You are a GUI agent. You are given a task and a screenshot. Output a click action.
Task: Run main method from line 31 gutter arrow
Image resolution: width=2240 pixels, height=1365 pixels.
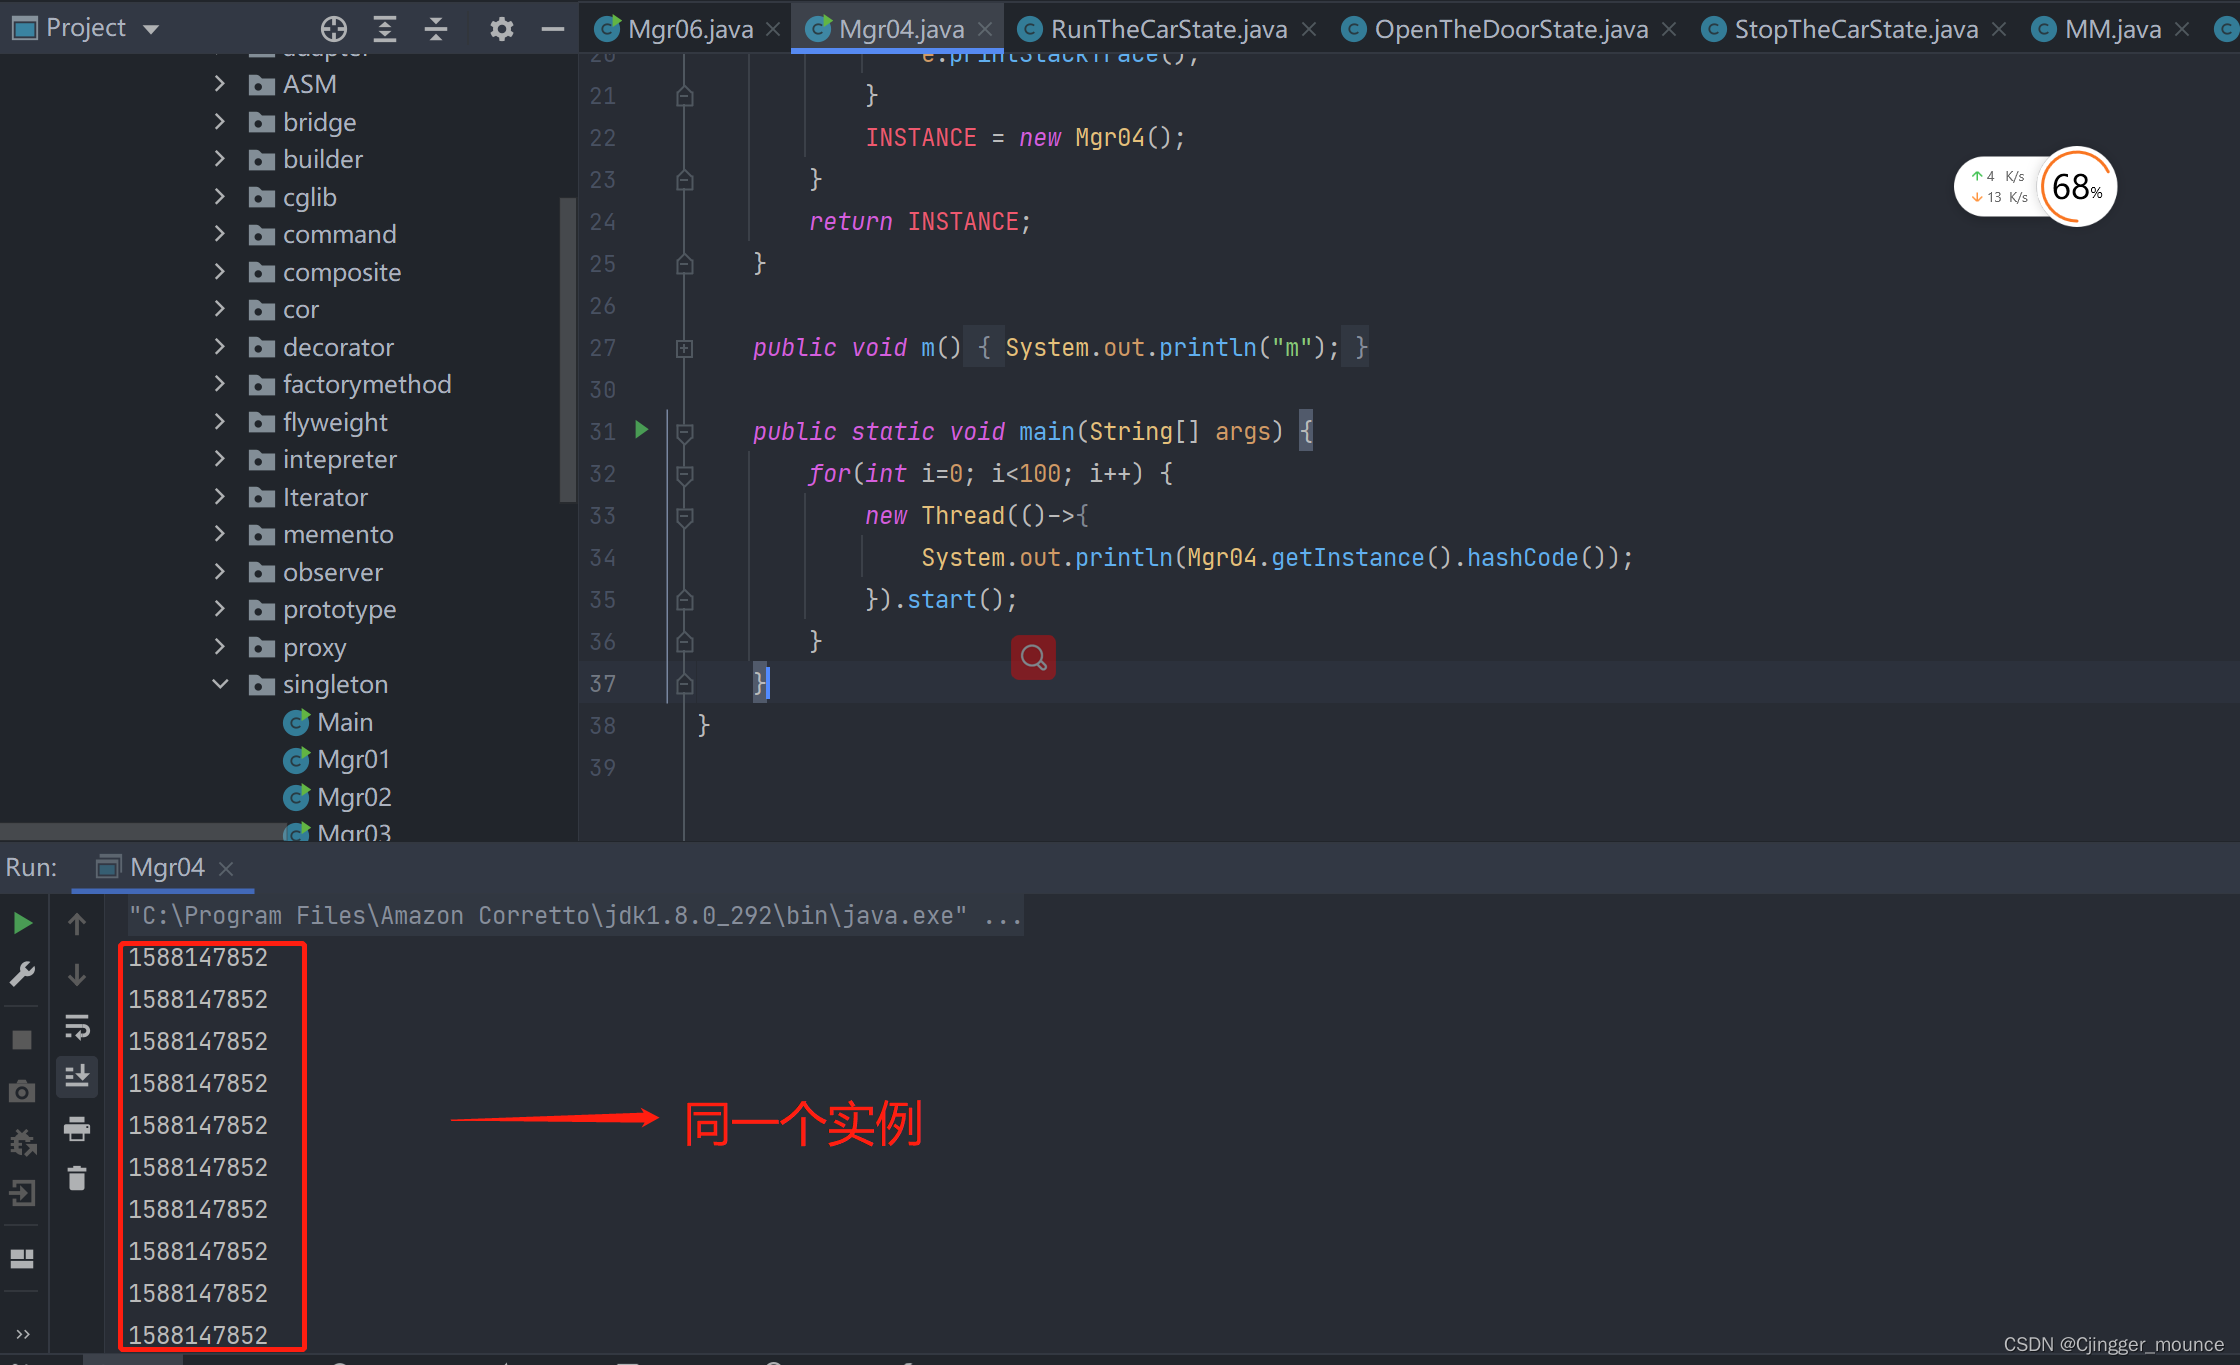point(642,430)
